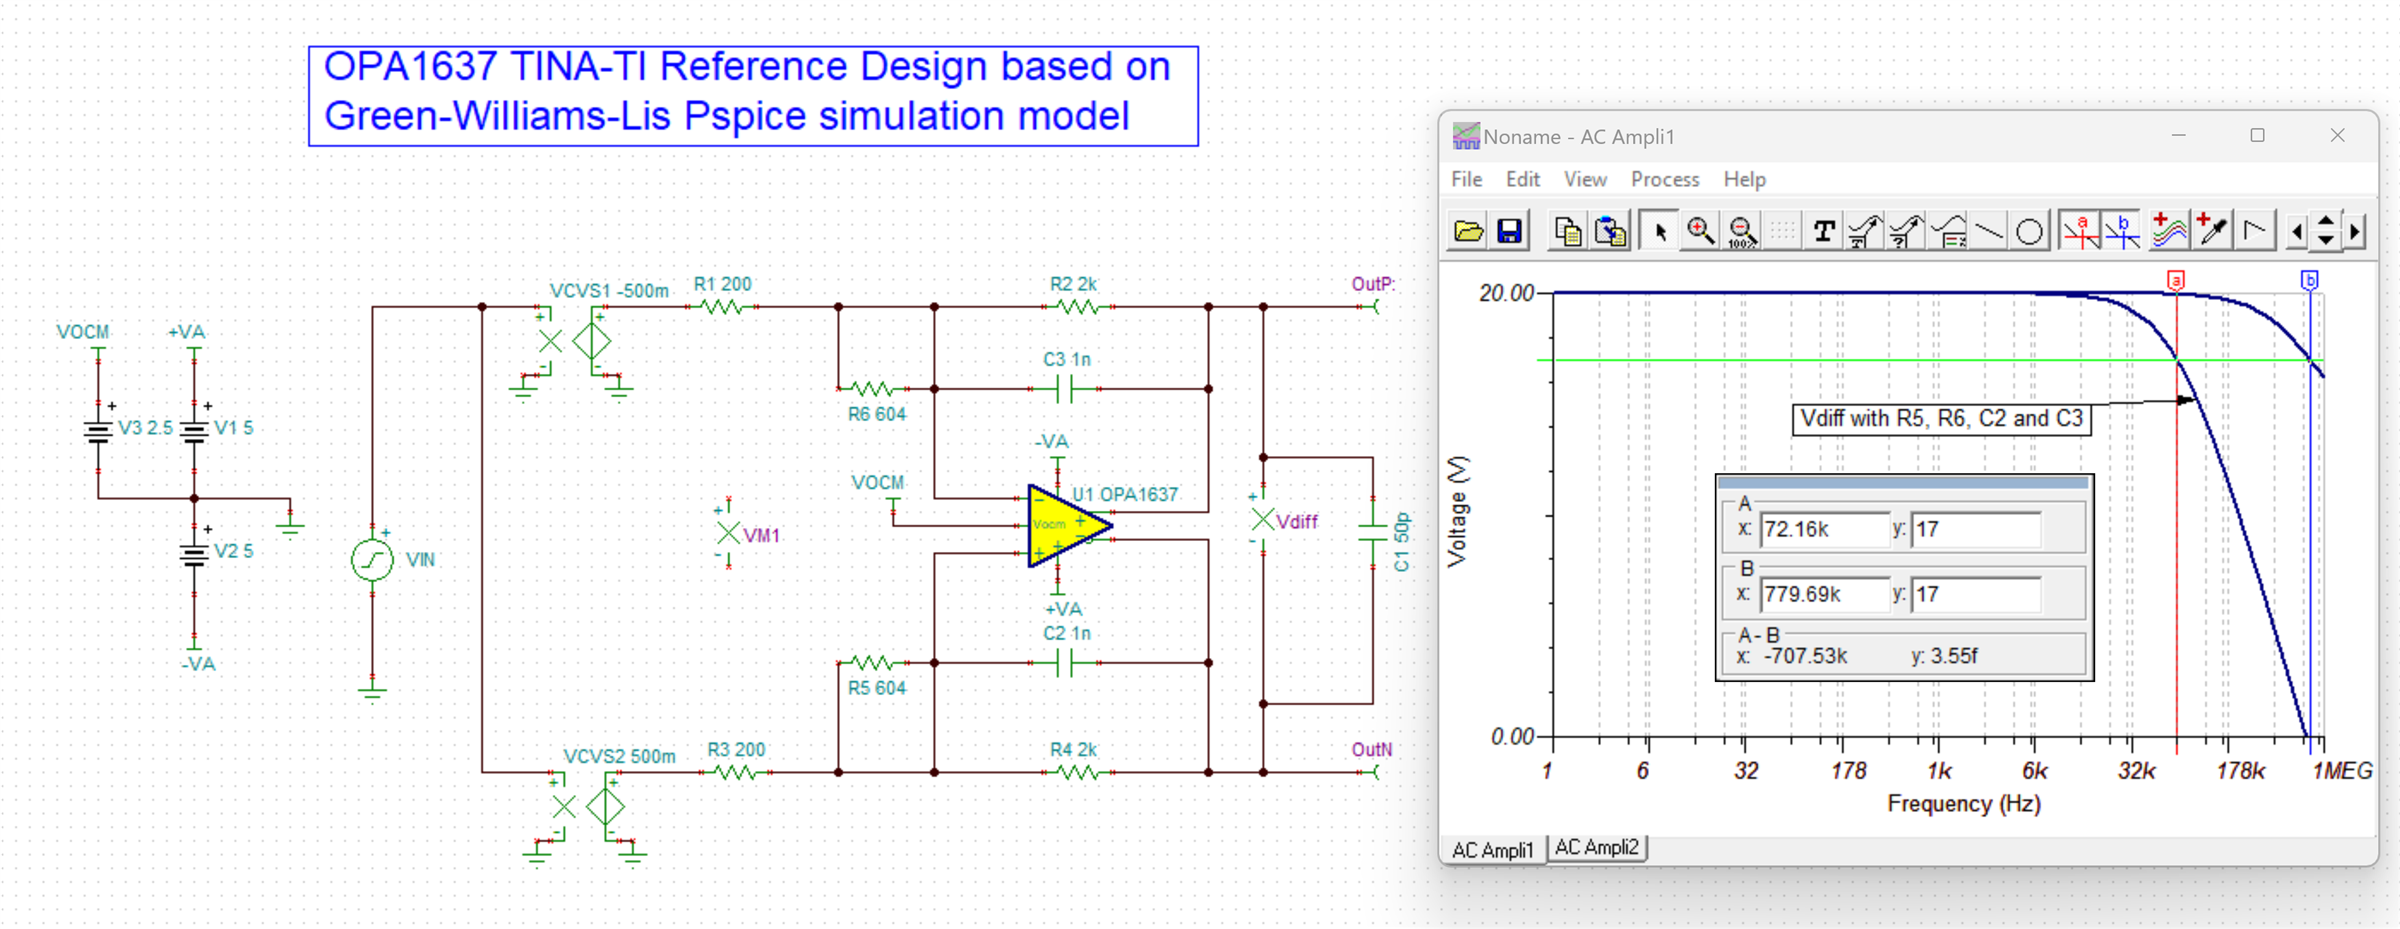Click the Frequency (Hz) axis label

tap(1963, 804)
